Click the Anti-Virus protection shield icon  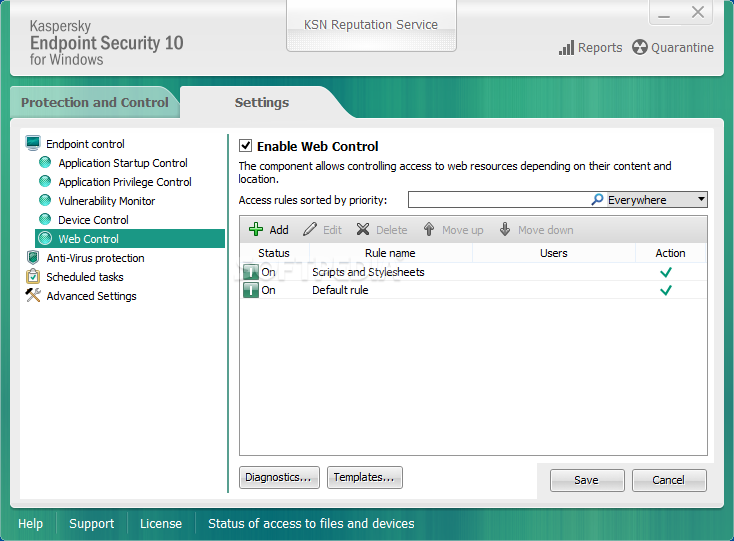33,258
